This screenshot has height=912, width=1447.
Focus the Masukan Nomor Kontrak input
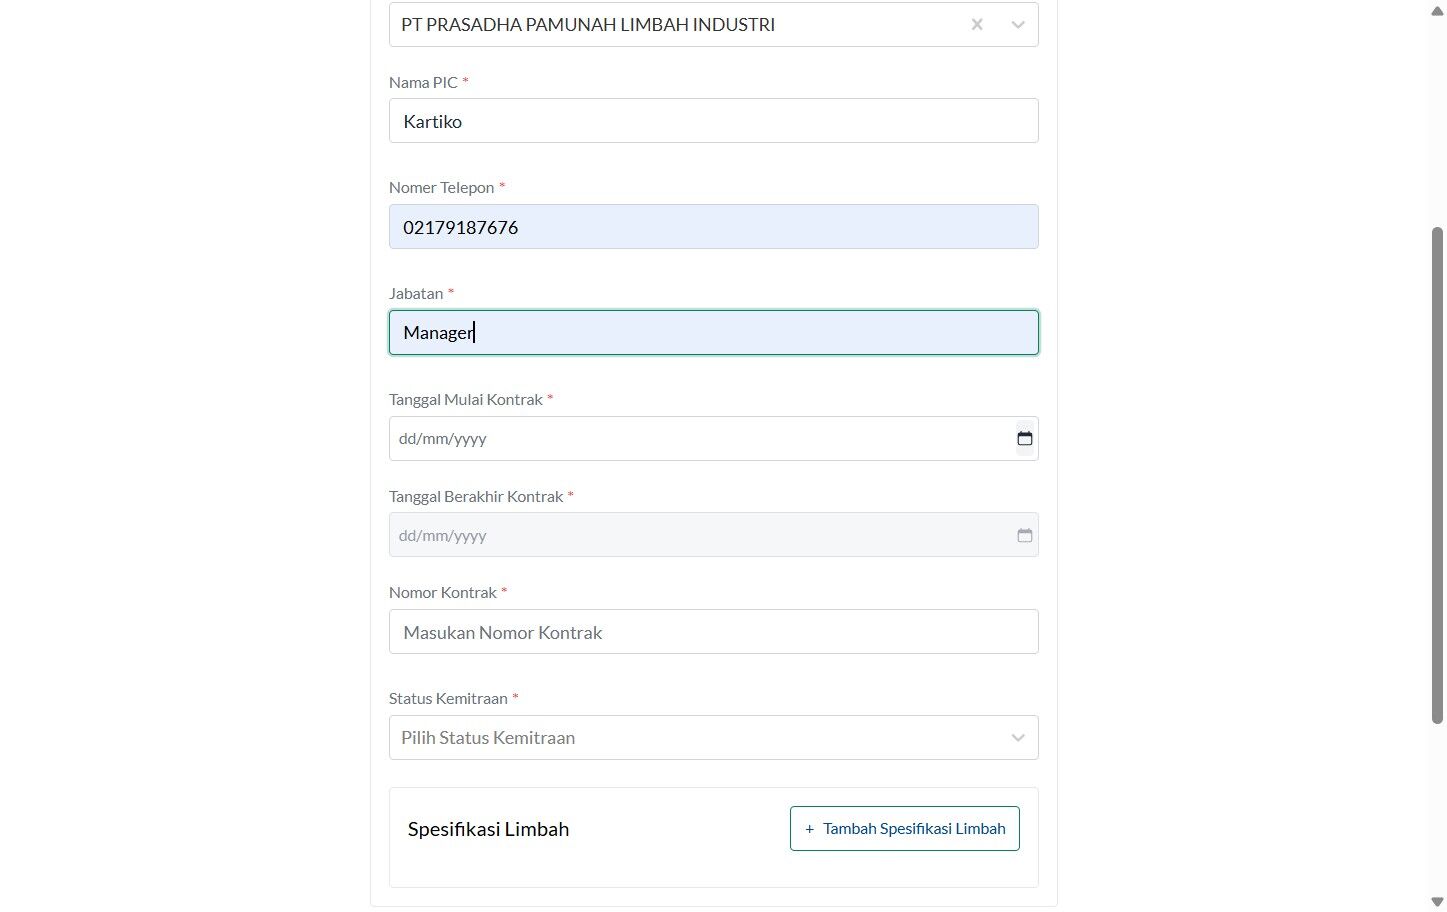point(713,632)
